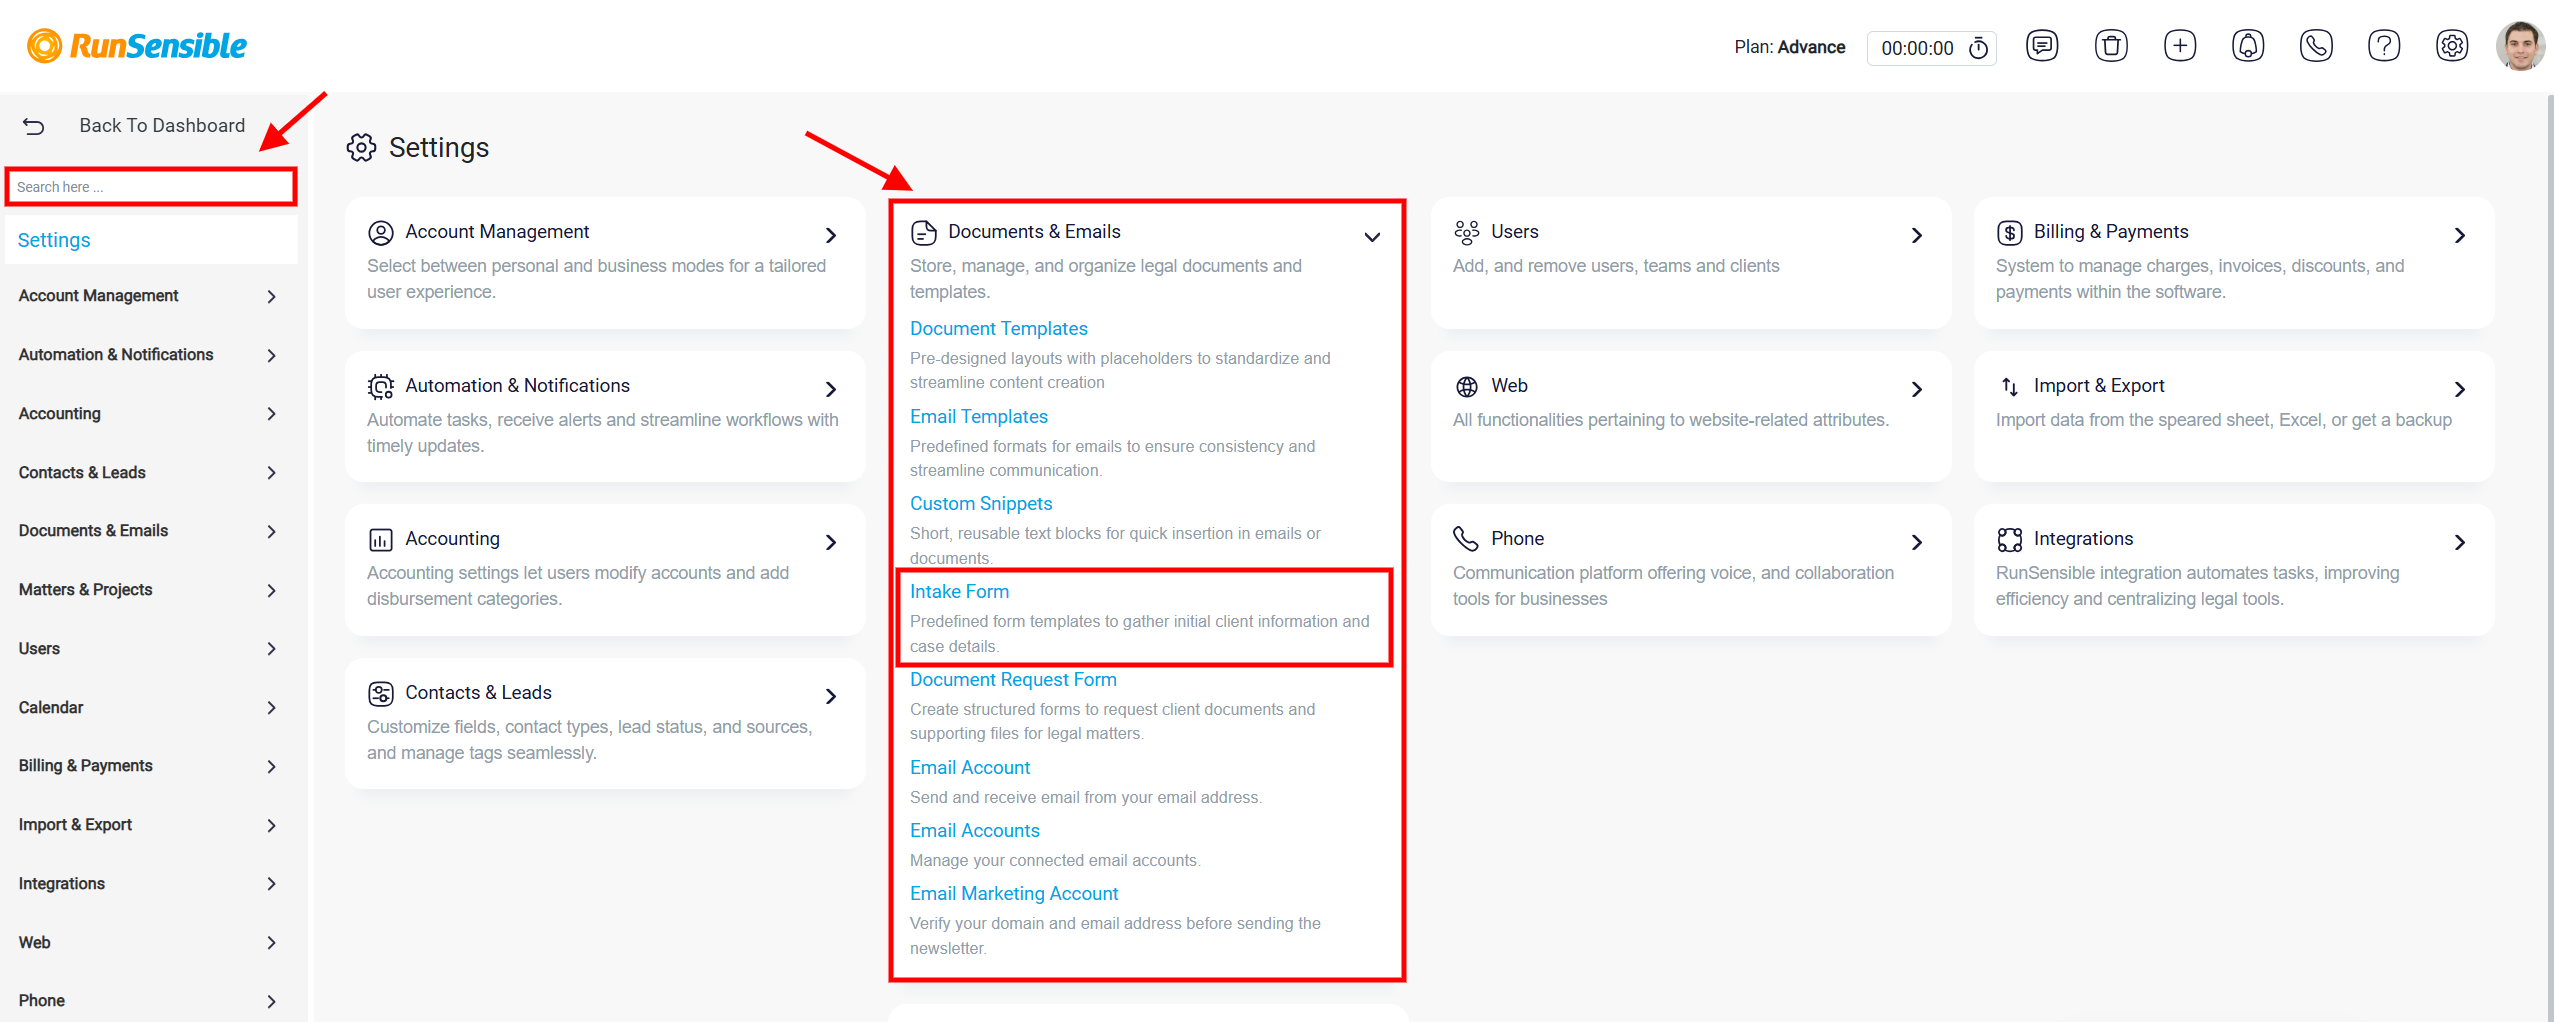The height and width of the screenshot is (1022, 2554).
Task: Click the Search here input field
Action: coord(151,187)
